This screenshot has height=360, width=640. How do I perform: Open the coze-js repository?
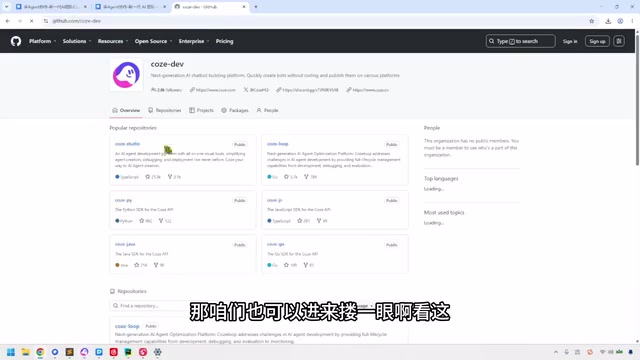coord(274,200)
